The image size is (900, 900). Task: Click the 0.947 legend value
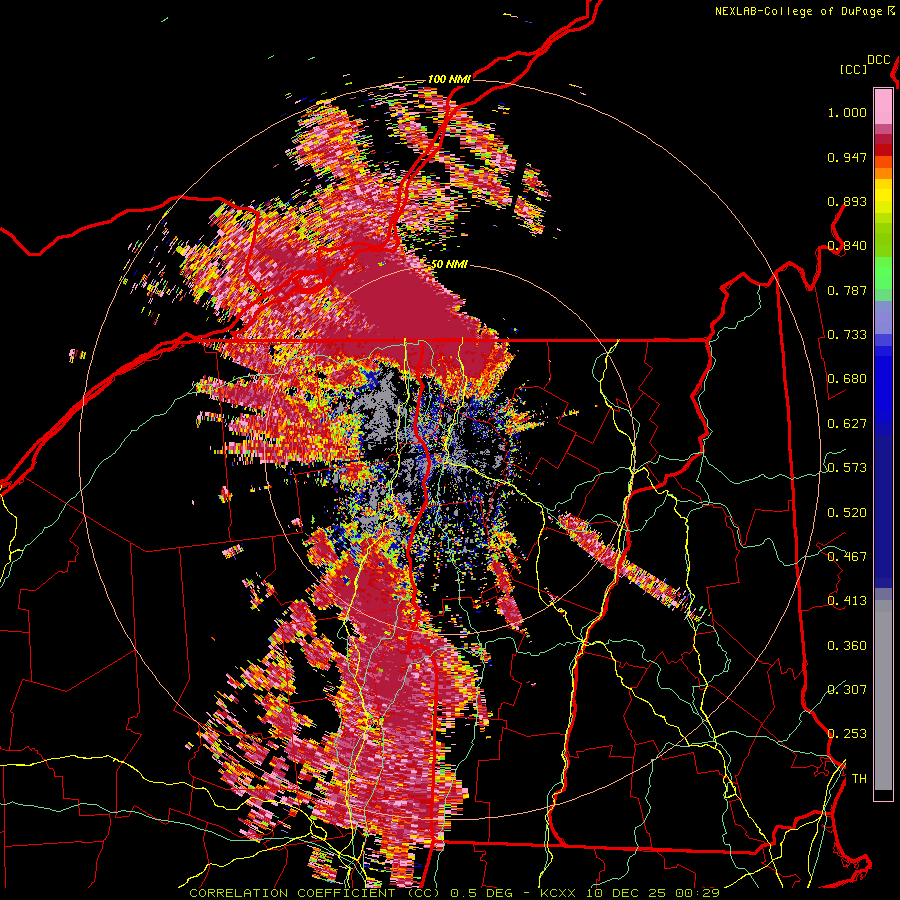click(847, 157)
